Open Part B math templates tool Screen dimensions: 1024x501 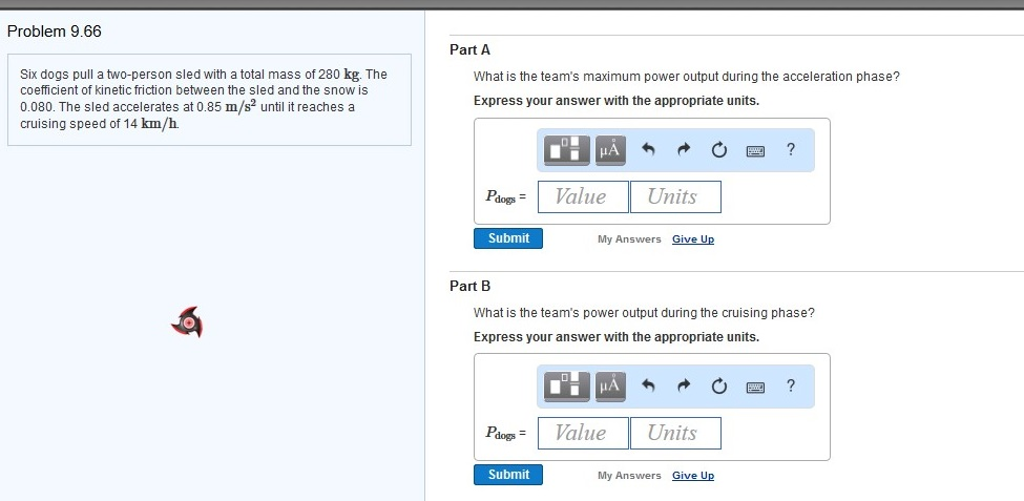pos(567,386)
